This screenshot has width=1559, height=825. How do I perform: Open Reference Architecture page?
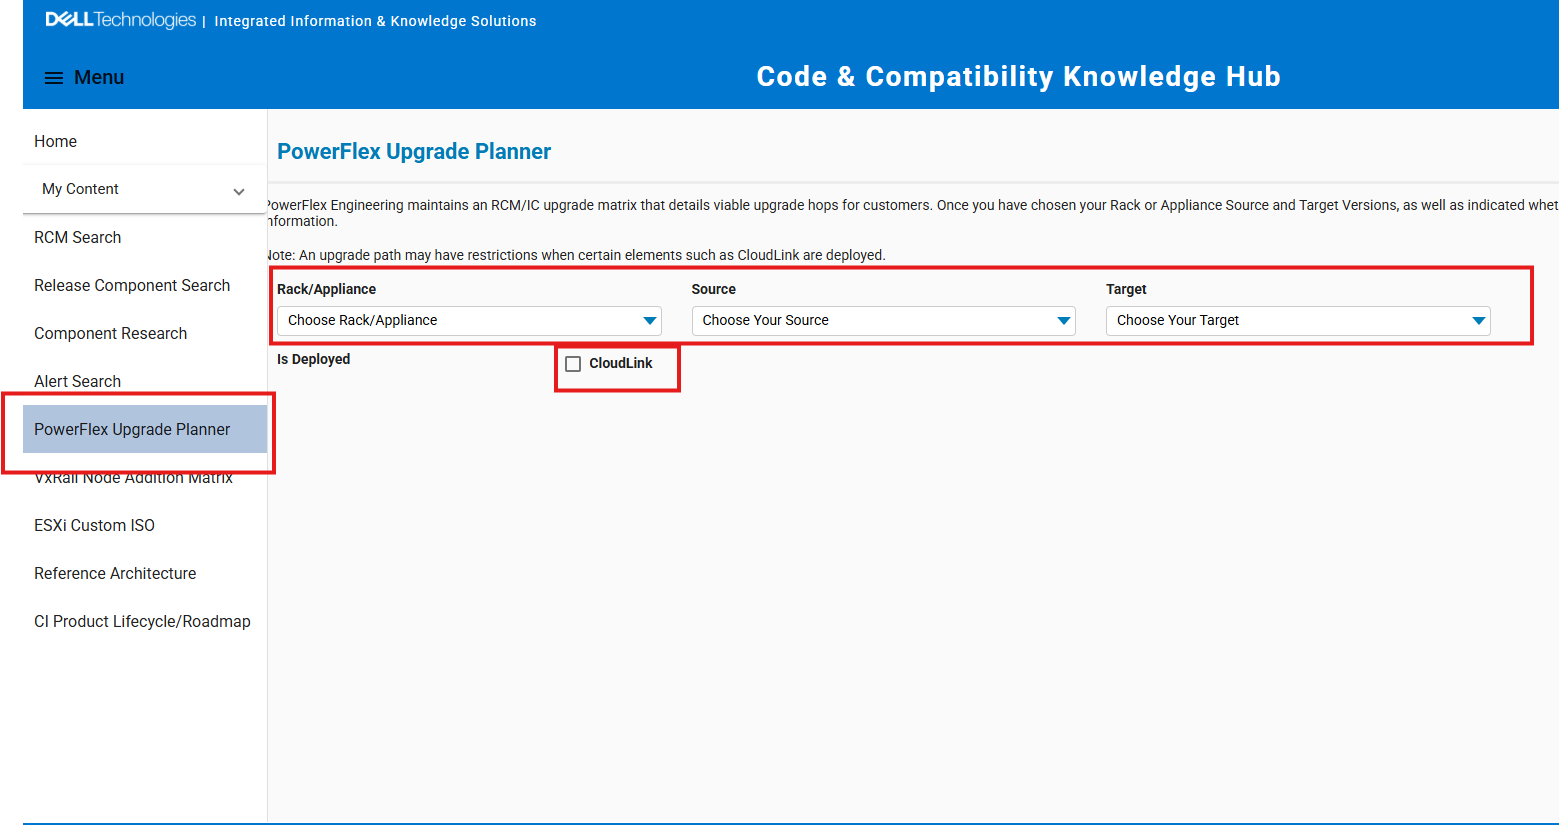point(115,574)
